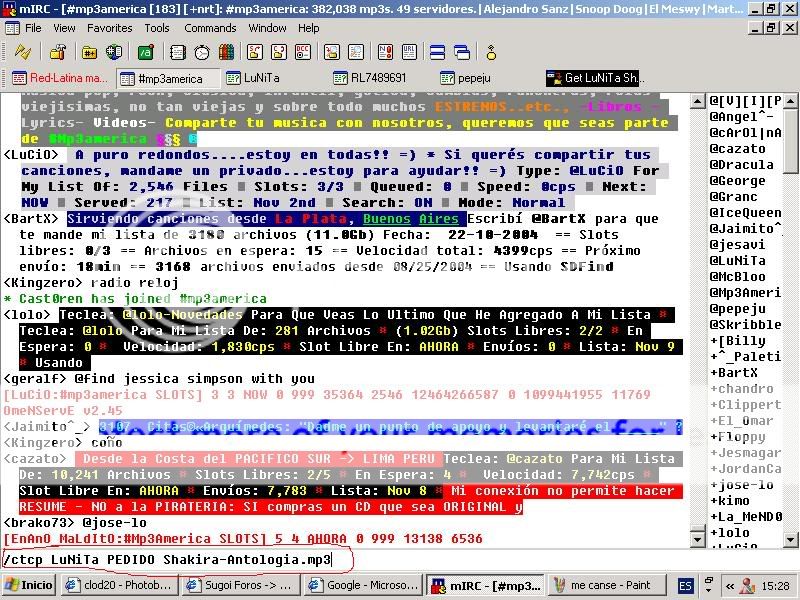Open the View menu
Image resolution: width=800 pixels, height=600 pixels.
point(64,28)
